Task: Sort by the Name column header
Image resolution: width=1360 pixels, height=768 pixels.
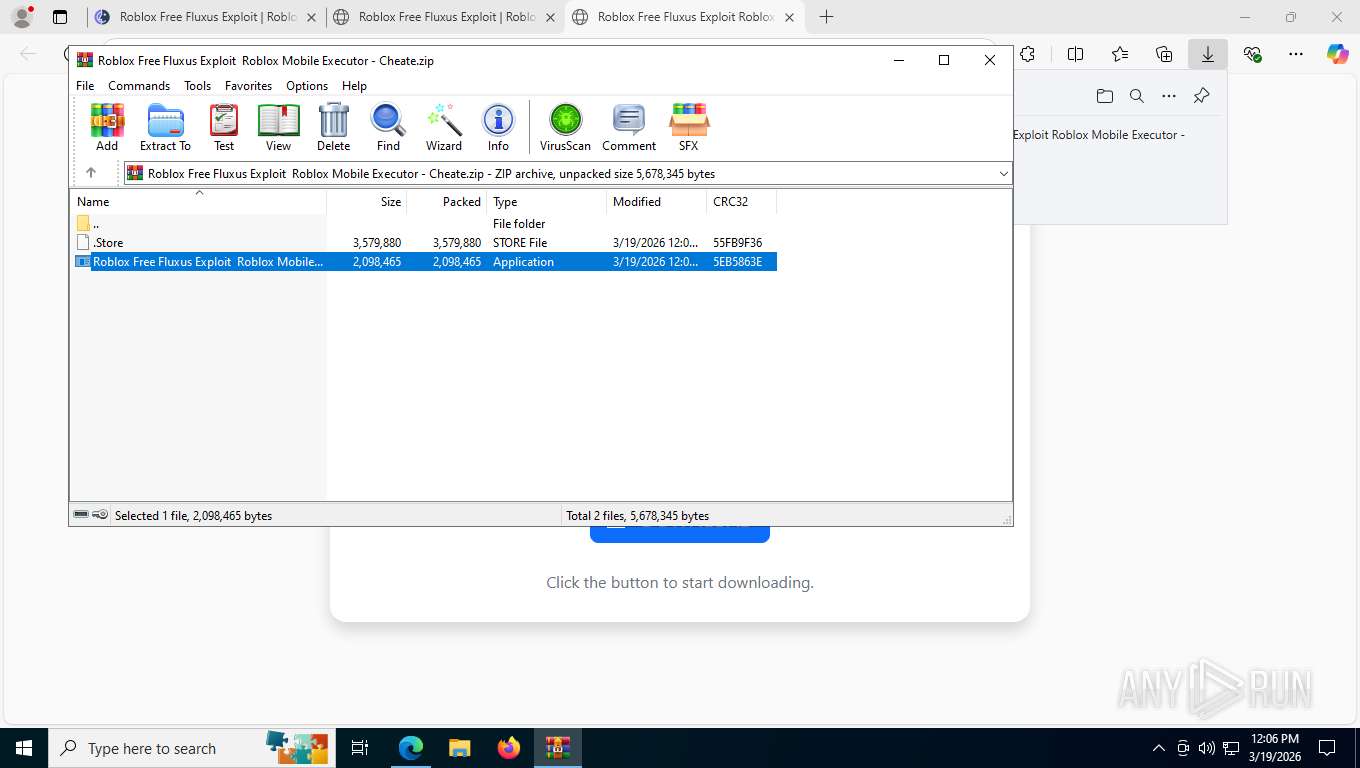Action: (198, 201)
